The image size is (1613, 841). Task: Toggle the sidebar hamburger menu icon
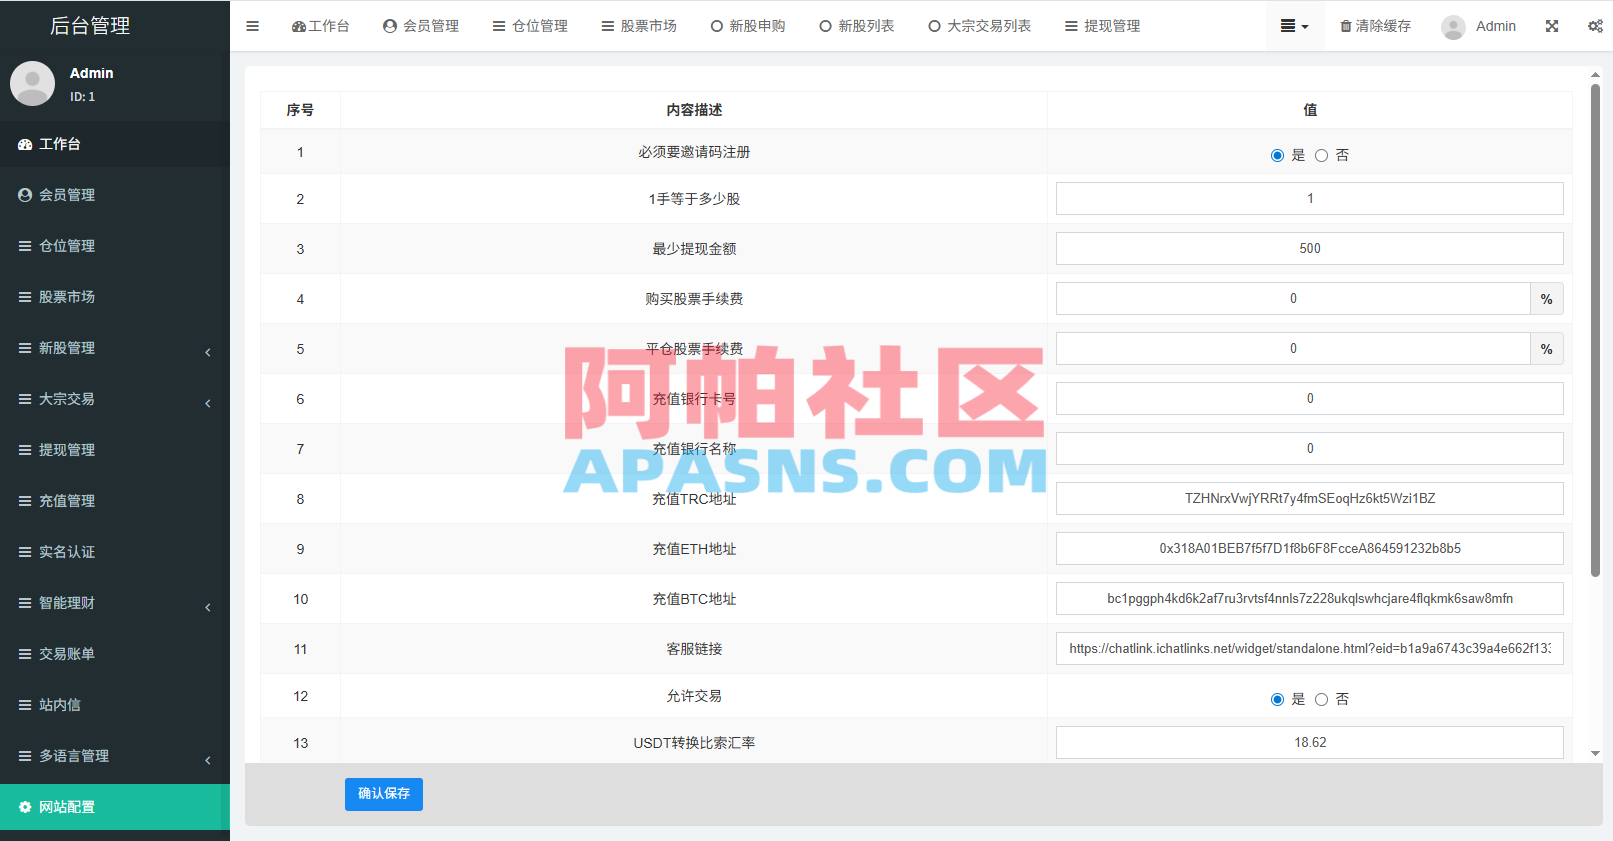(x=252, y=26)
